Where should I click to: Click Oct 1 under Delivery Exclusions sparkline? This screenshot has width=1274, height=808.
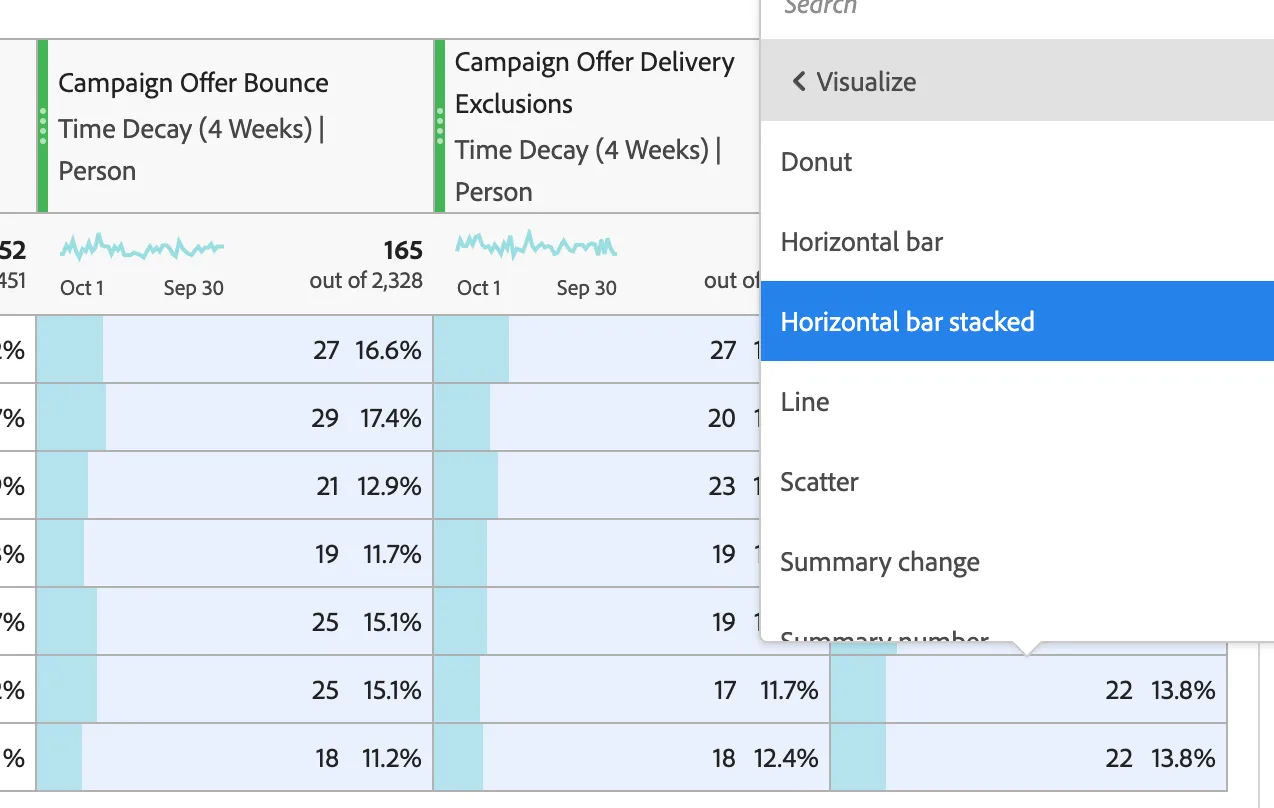[479, 288]
